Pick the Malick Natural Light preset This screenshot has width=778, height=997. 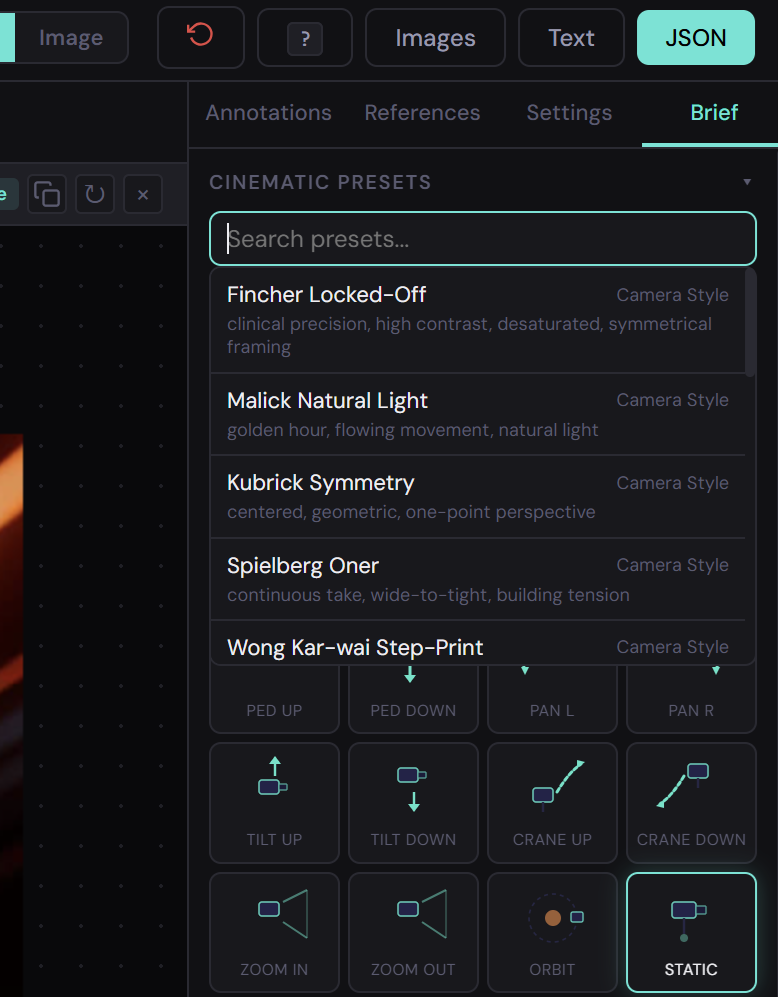[x=478, y=415]
